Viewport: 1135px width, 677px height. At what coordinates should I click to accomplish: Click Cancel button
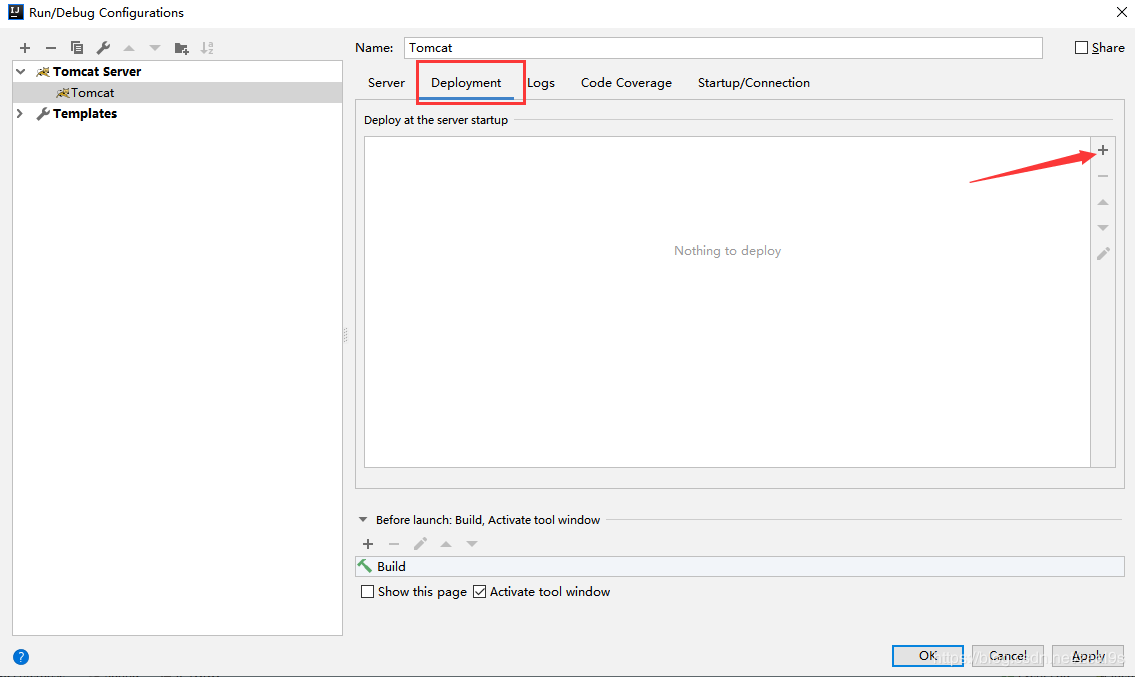1008,656
